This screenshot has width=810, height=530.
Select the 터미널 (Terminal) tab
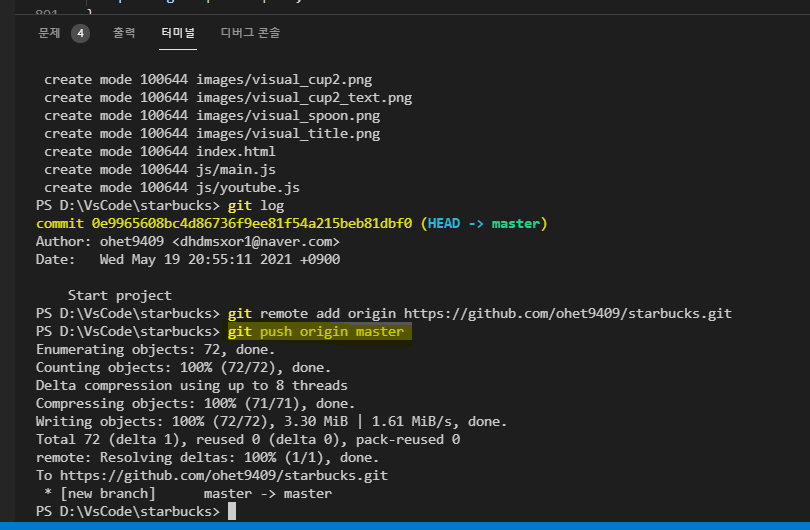pyautogui.click(x=178, y=33)
